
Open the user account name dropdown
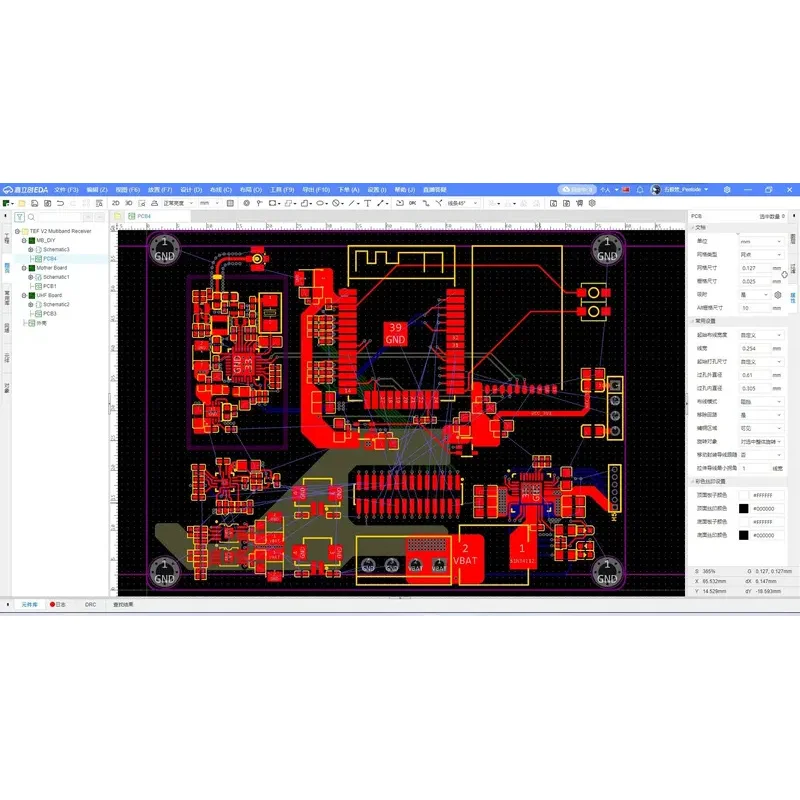(x=686, y=189)
